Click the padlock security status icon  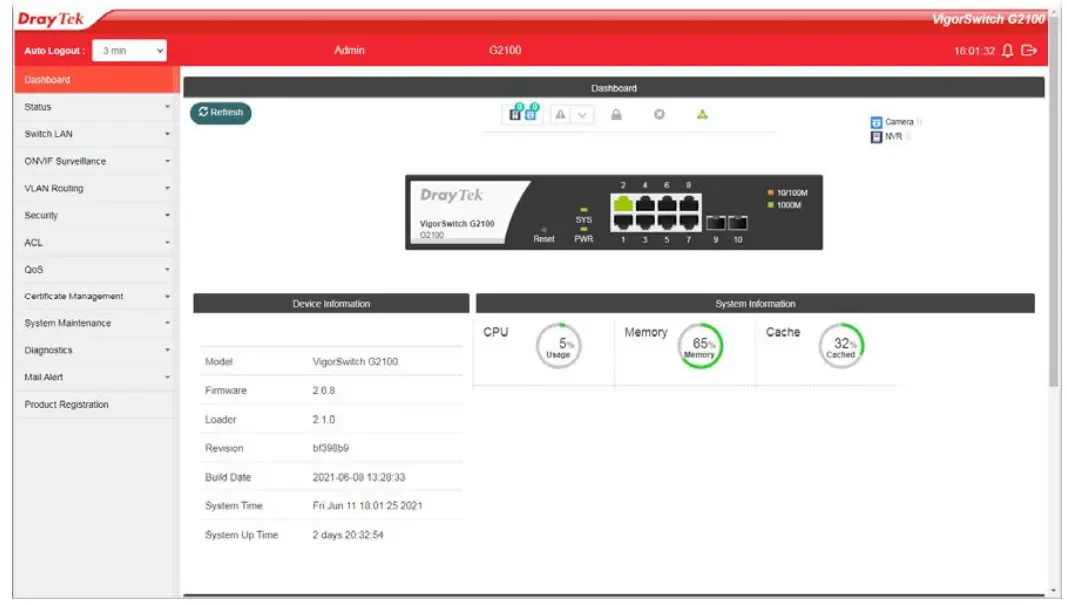coord(617,115)
